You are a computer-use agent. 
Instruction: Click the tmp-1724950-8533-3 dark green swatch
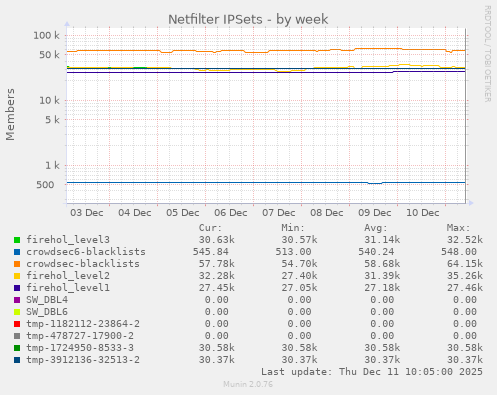[17, 348]
